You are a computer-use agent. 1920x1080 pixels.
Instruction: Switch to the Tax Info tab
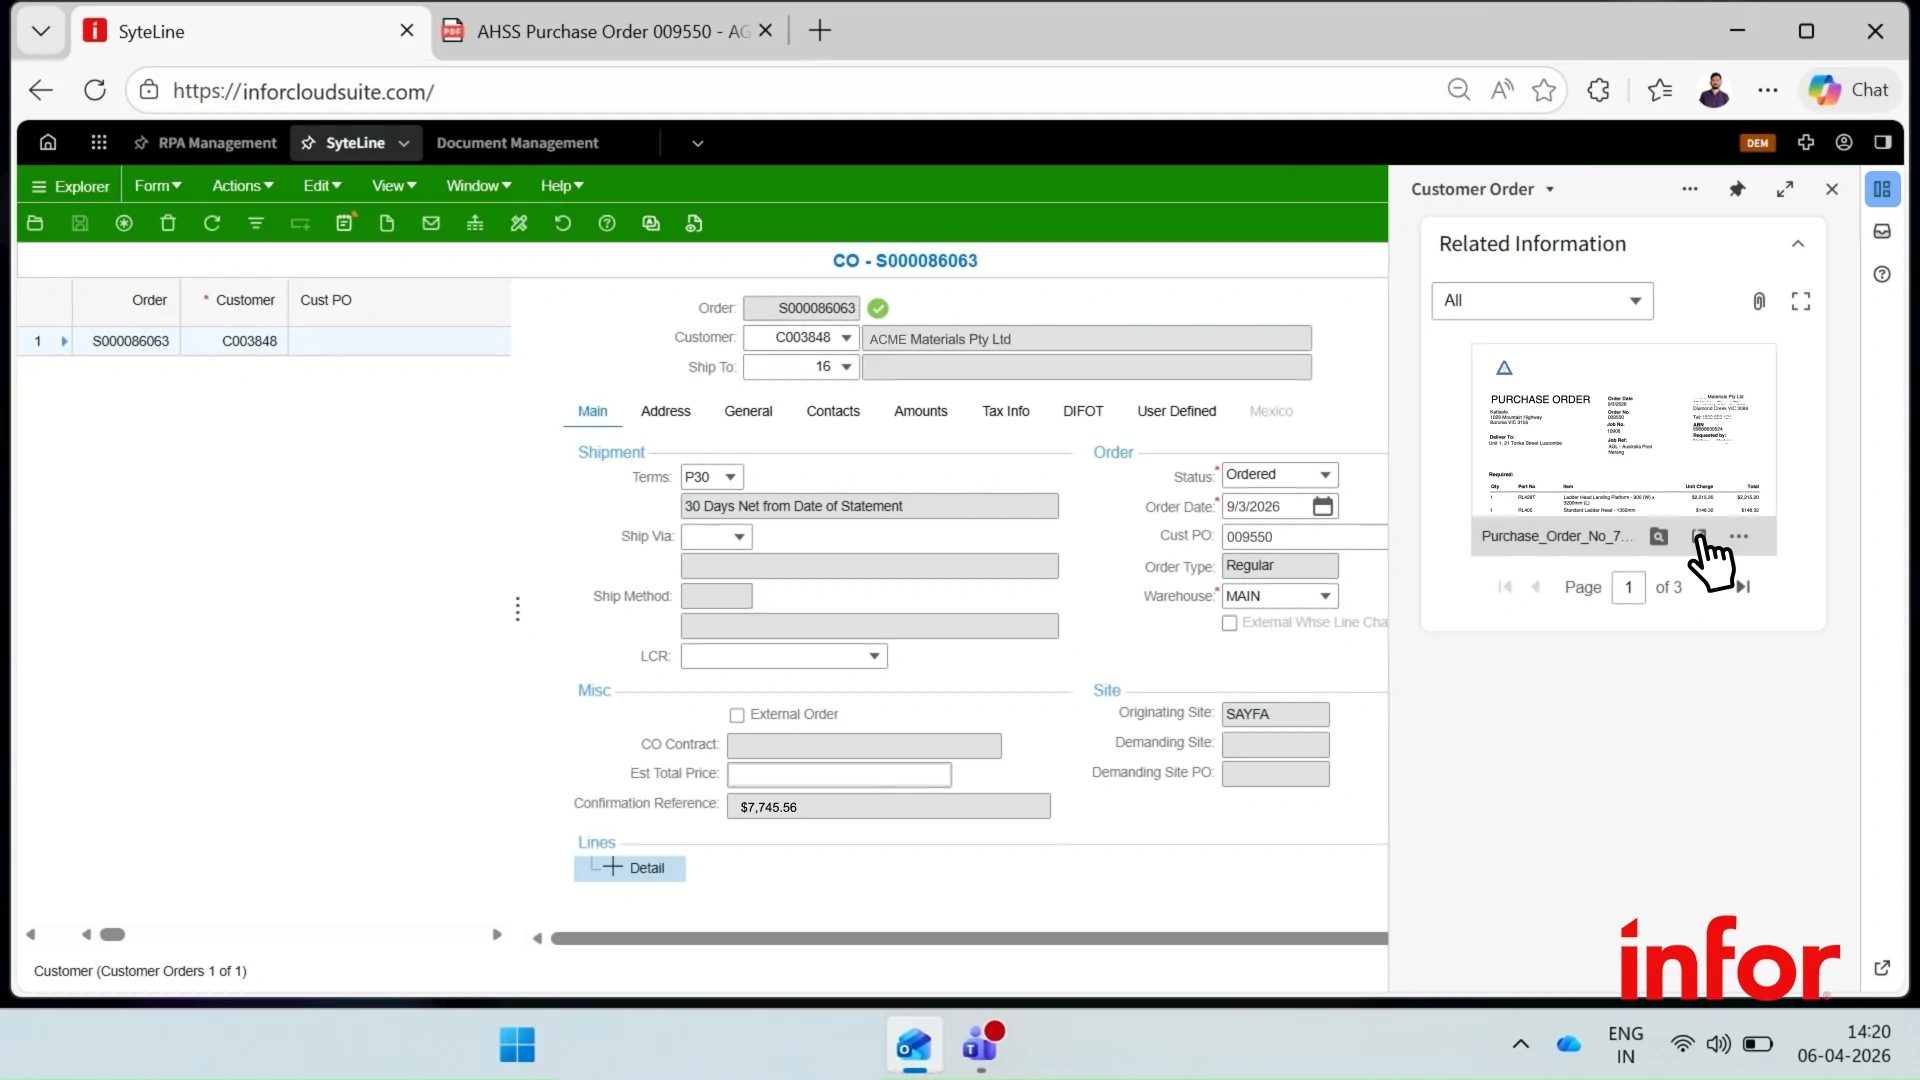point(1006,411)
